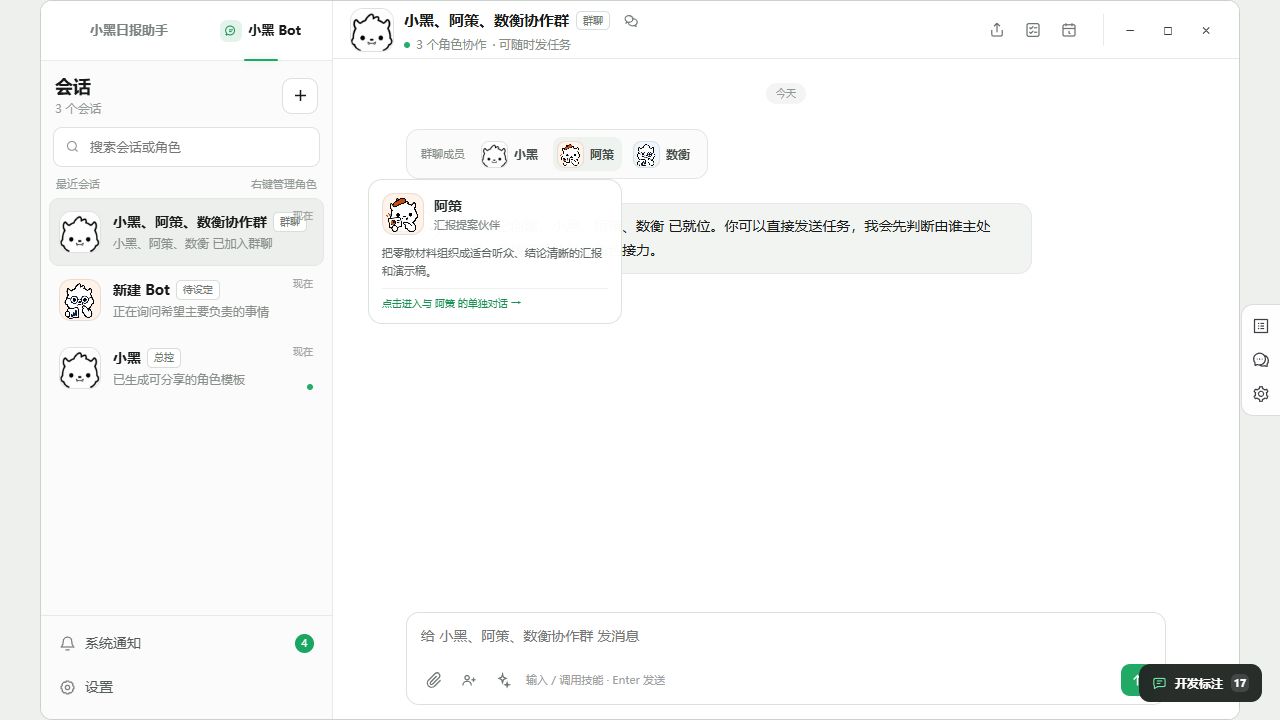Open 系统通知 notifications
Screen dimensions: 1280x720
186,643
